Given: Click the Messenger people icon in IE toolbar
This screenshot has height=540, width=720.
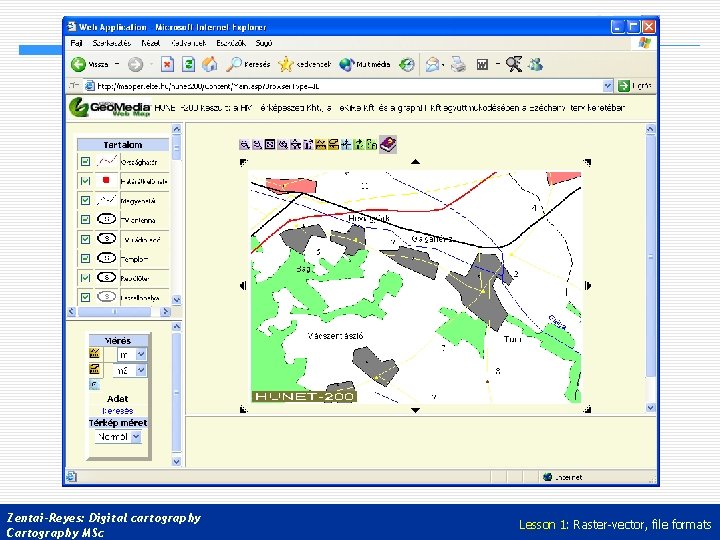Looking at the screenshot, I should (x=535, y=65).
